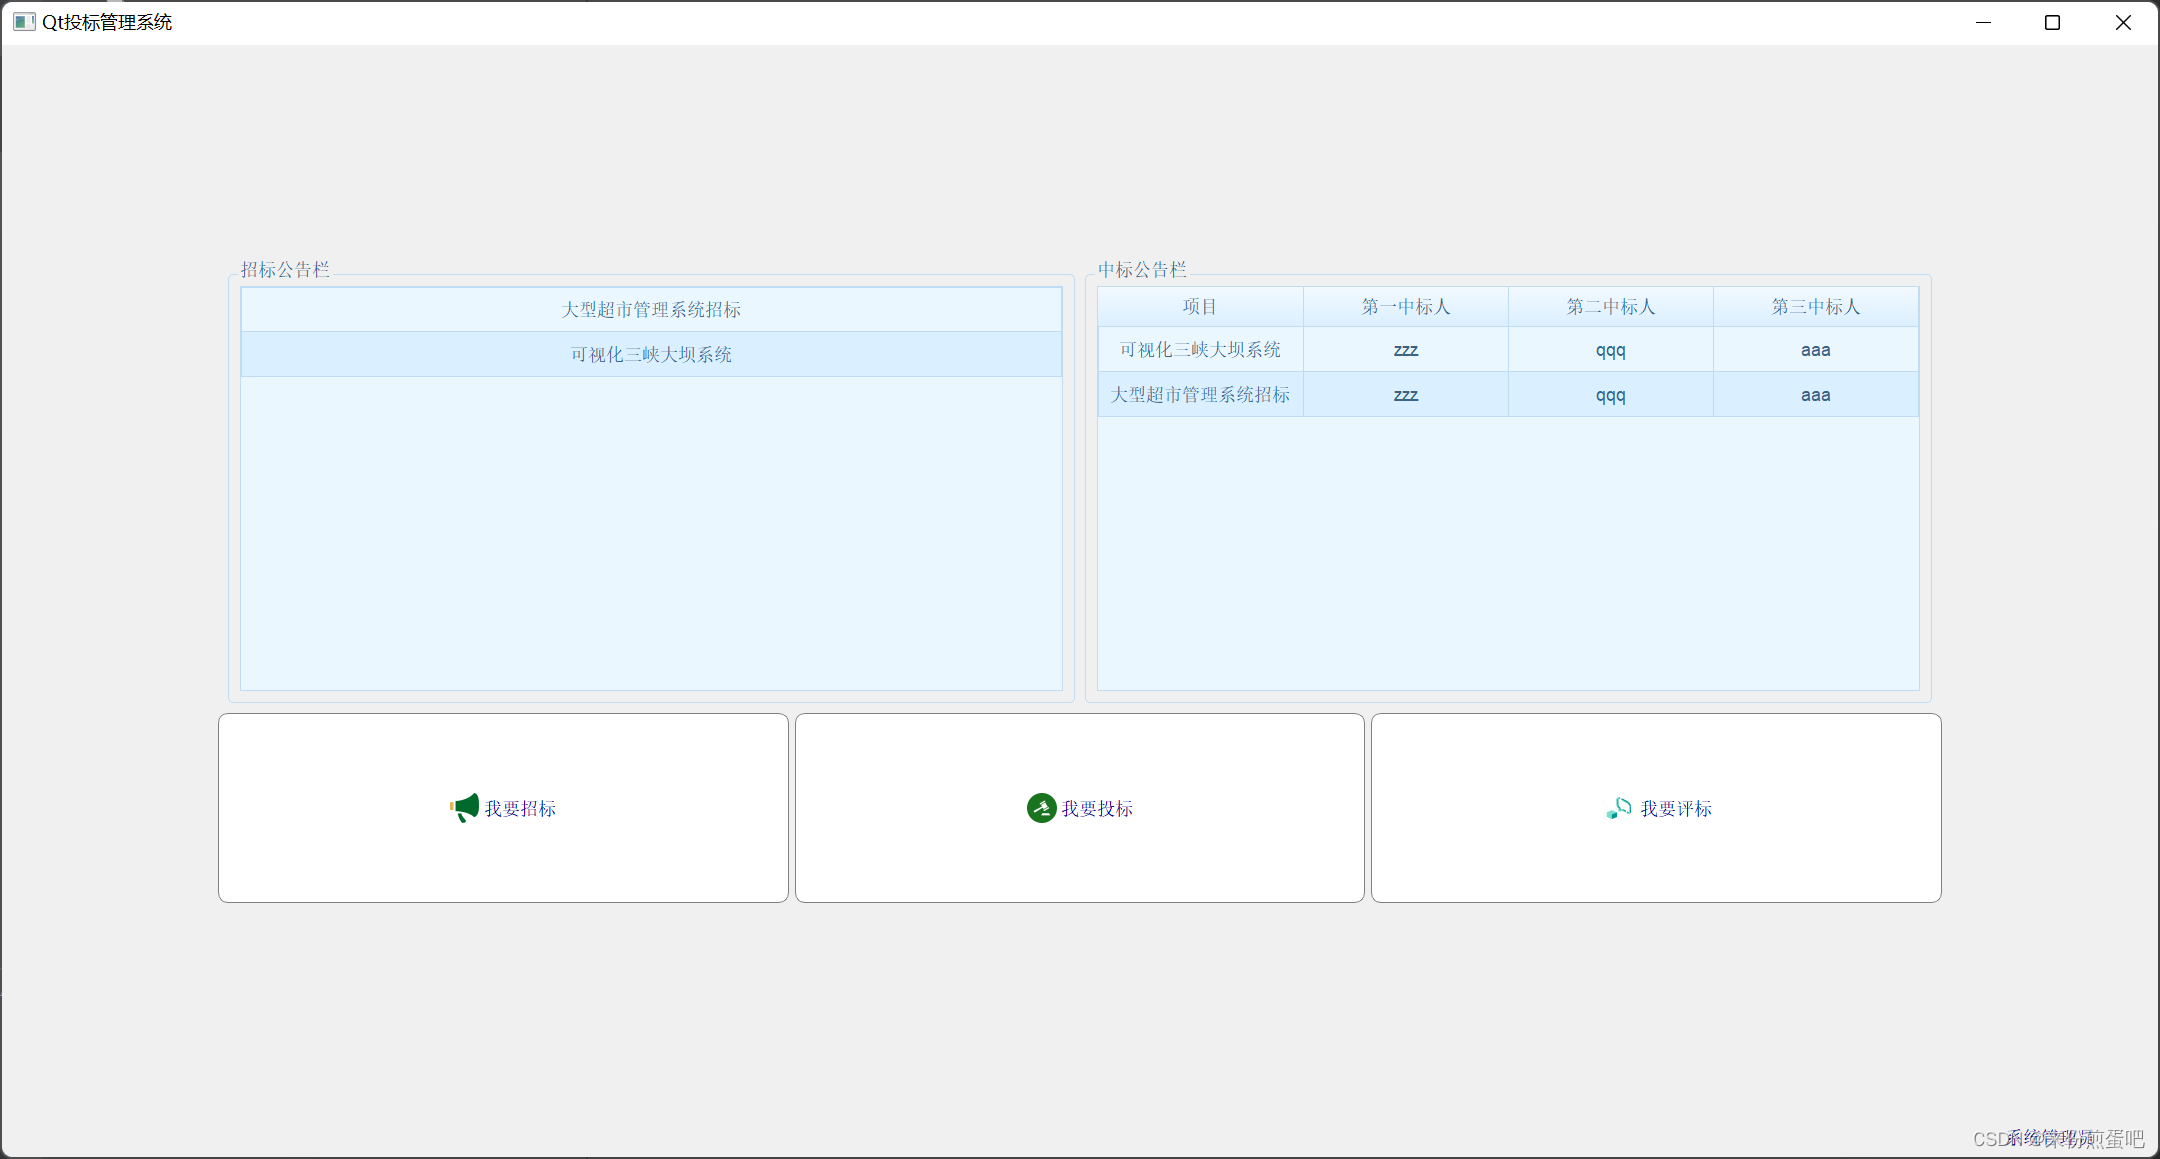This screenshot has height=1159, width=2160.
Task: Click the review icon for 我要评标
Action: click(1619, 808)
